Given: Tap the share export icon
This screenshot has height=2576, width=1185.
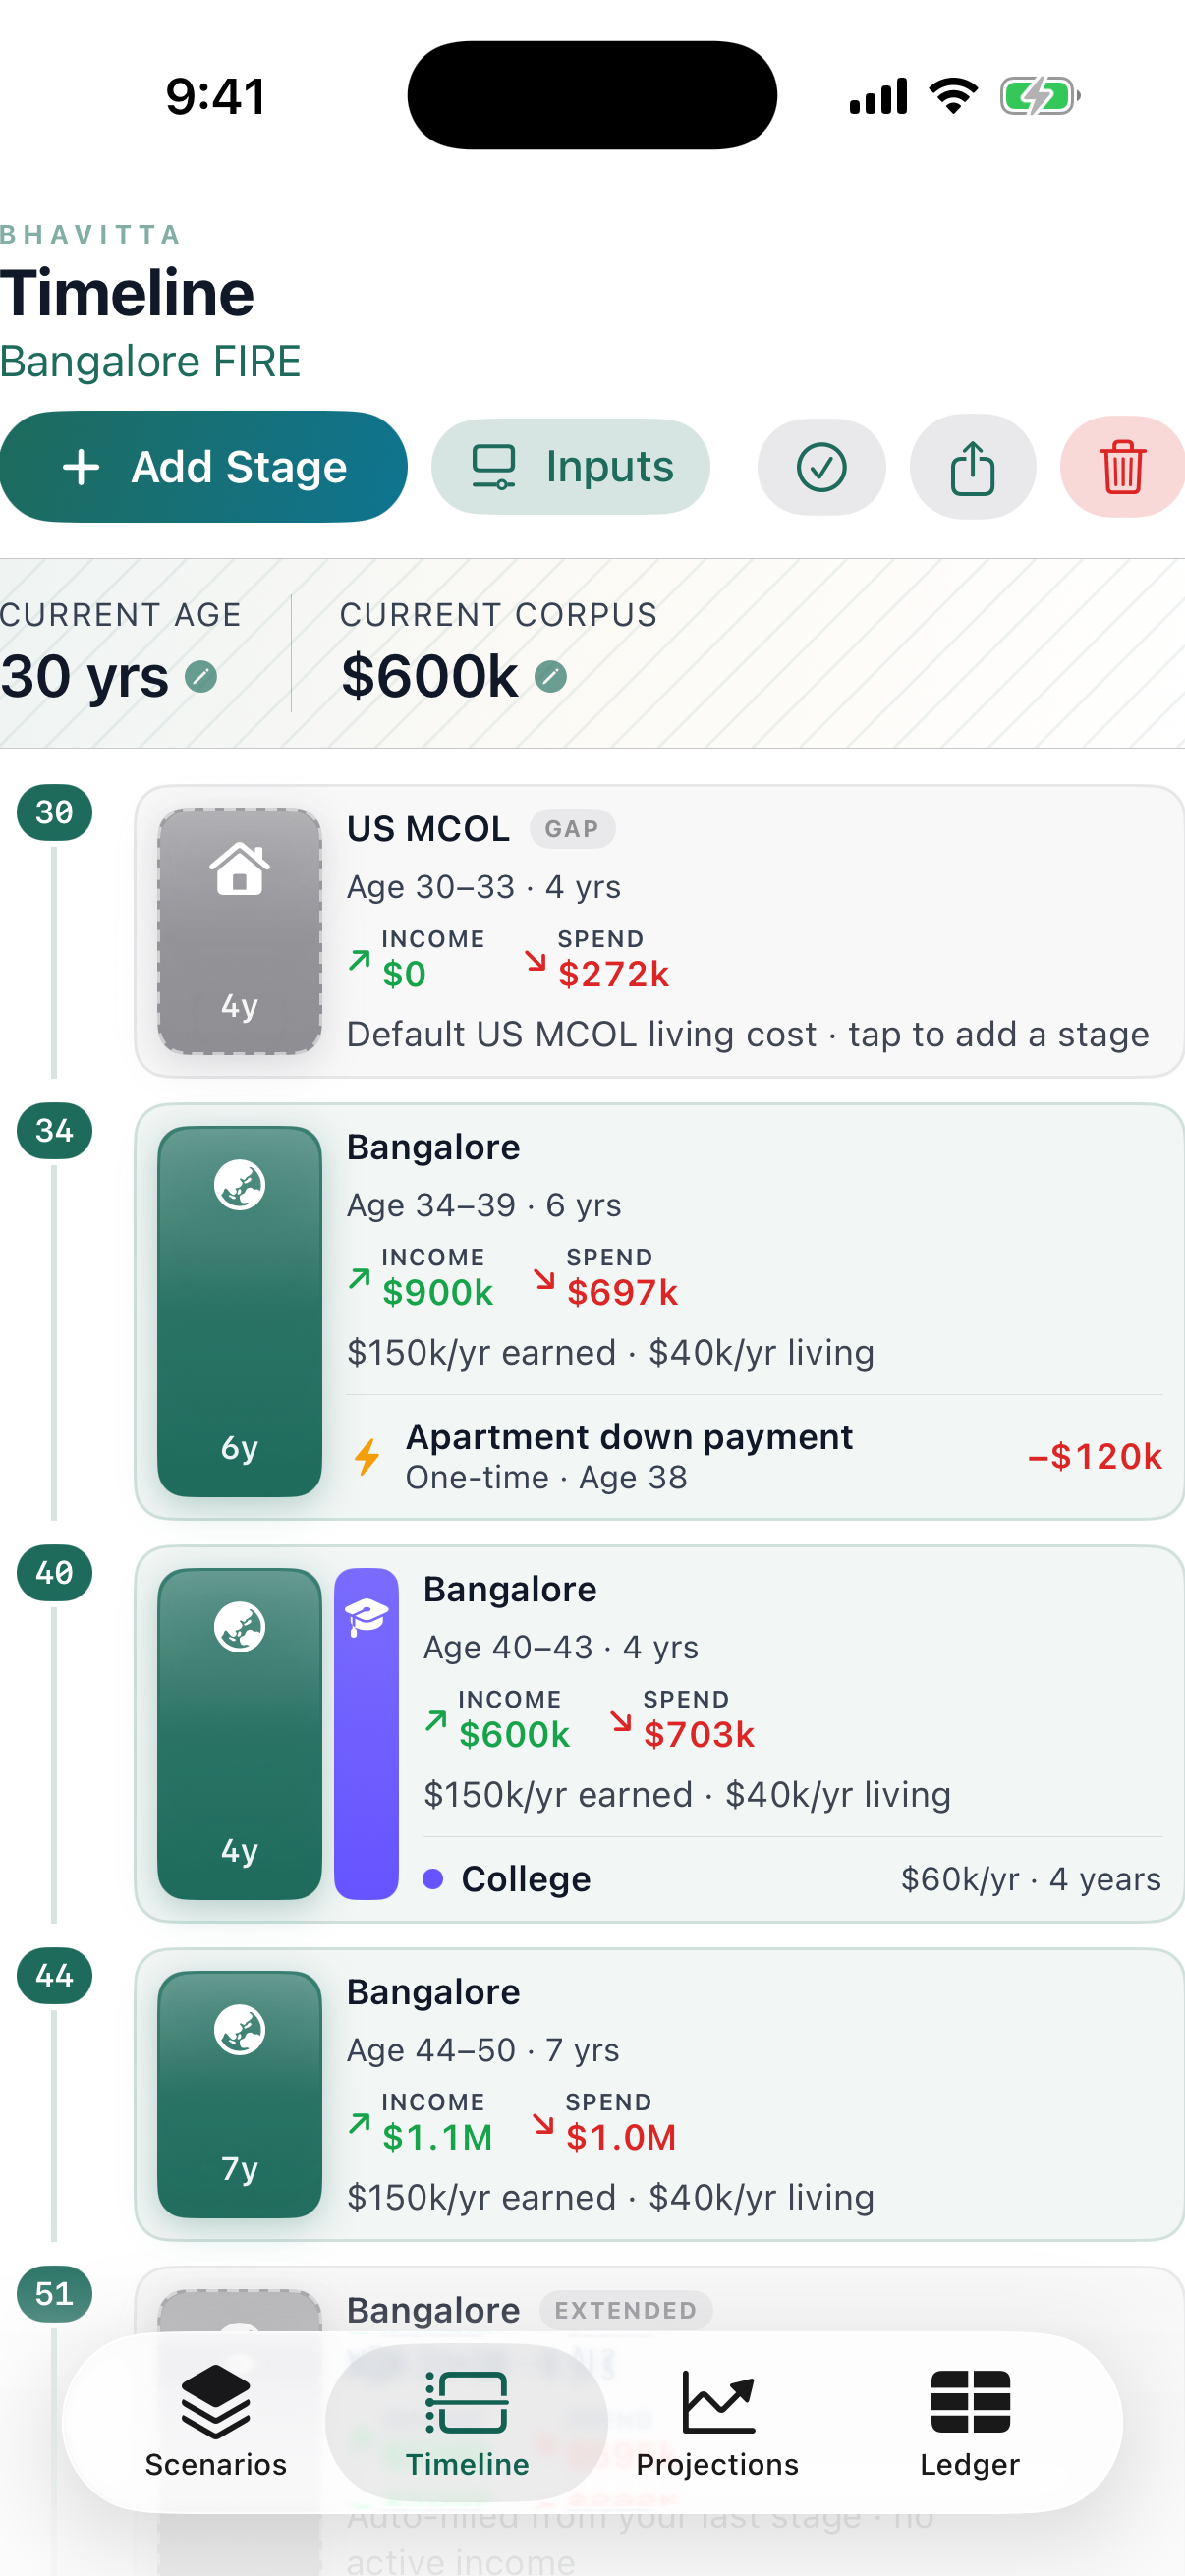Looking at the screenshot, I should 972,467.
